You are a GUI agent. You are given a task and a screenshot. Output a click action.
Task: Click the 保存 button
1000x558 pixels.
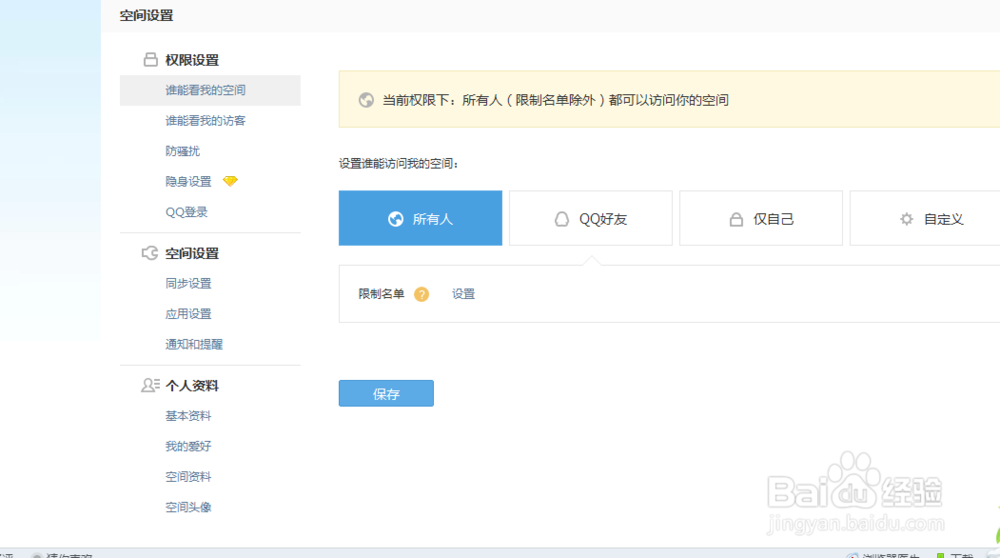point(386,393)
